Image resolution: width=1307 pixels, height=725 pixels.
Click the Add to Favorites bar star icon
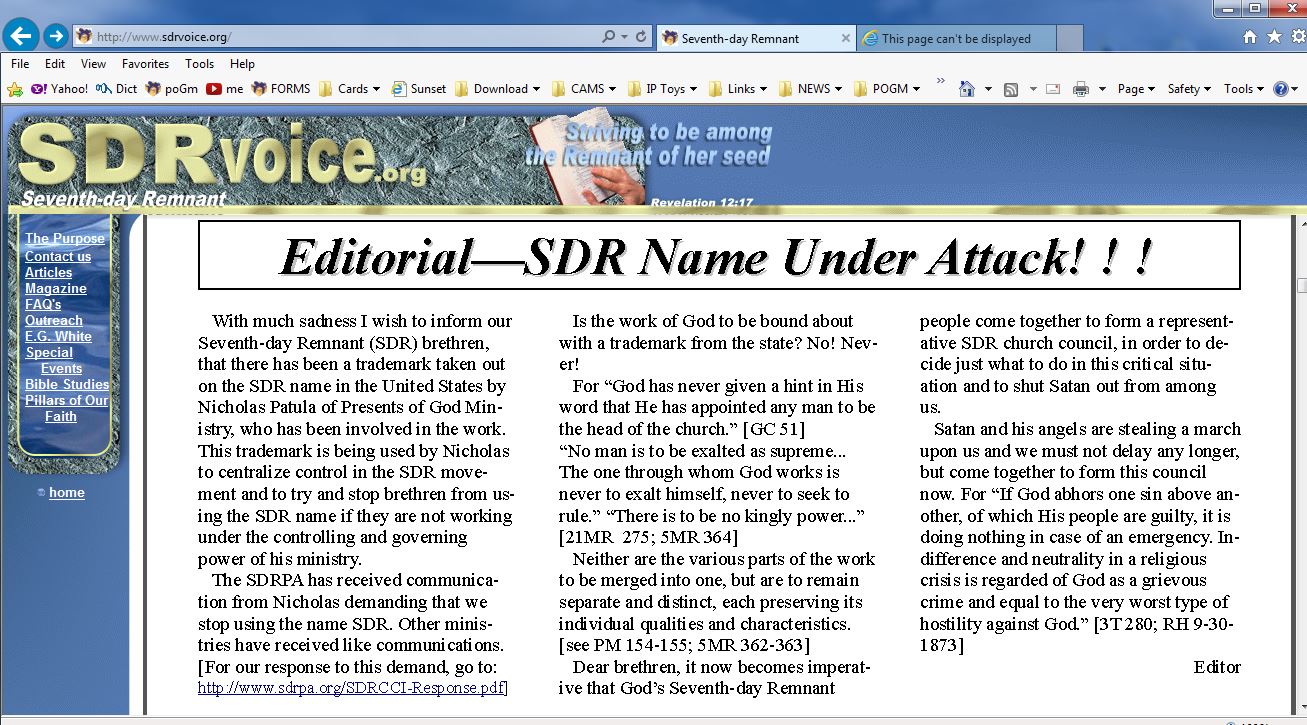pyautogui.click(x=15, y=89)
